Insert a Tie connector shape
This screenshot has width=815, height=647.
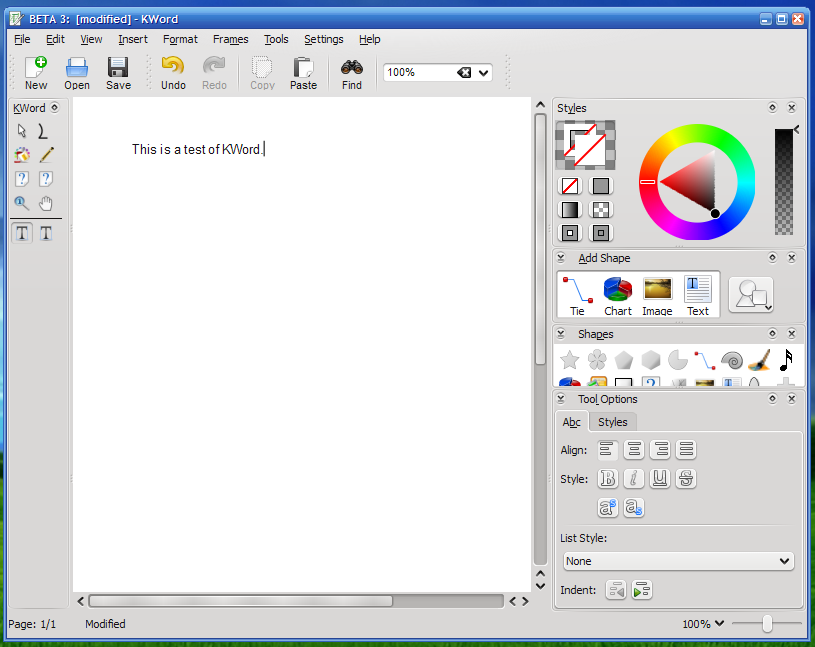[x=577, y=295]
